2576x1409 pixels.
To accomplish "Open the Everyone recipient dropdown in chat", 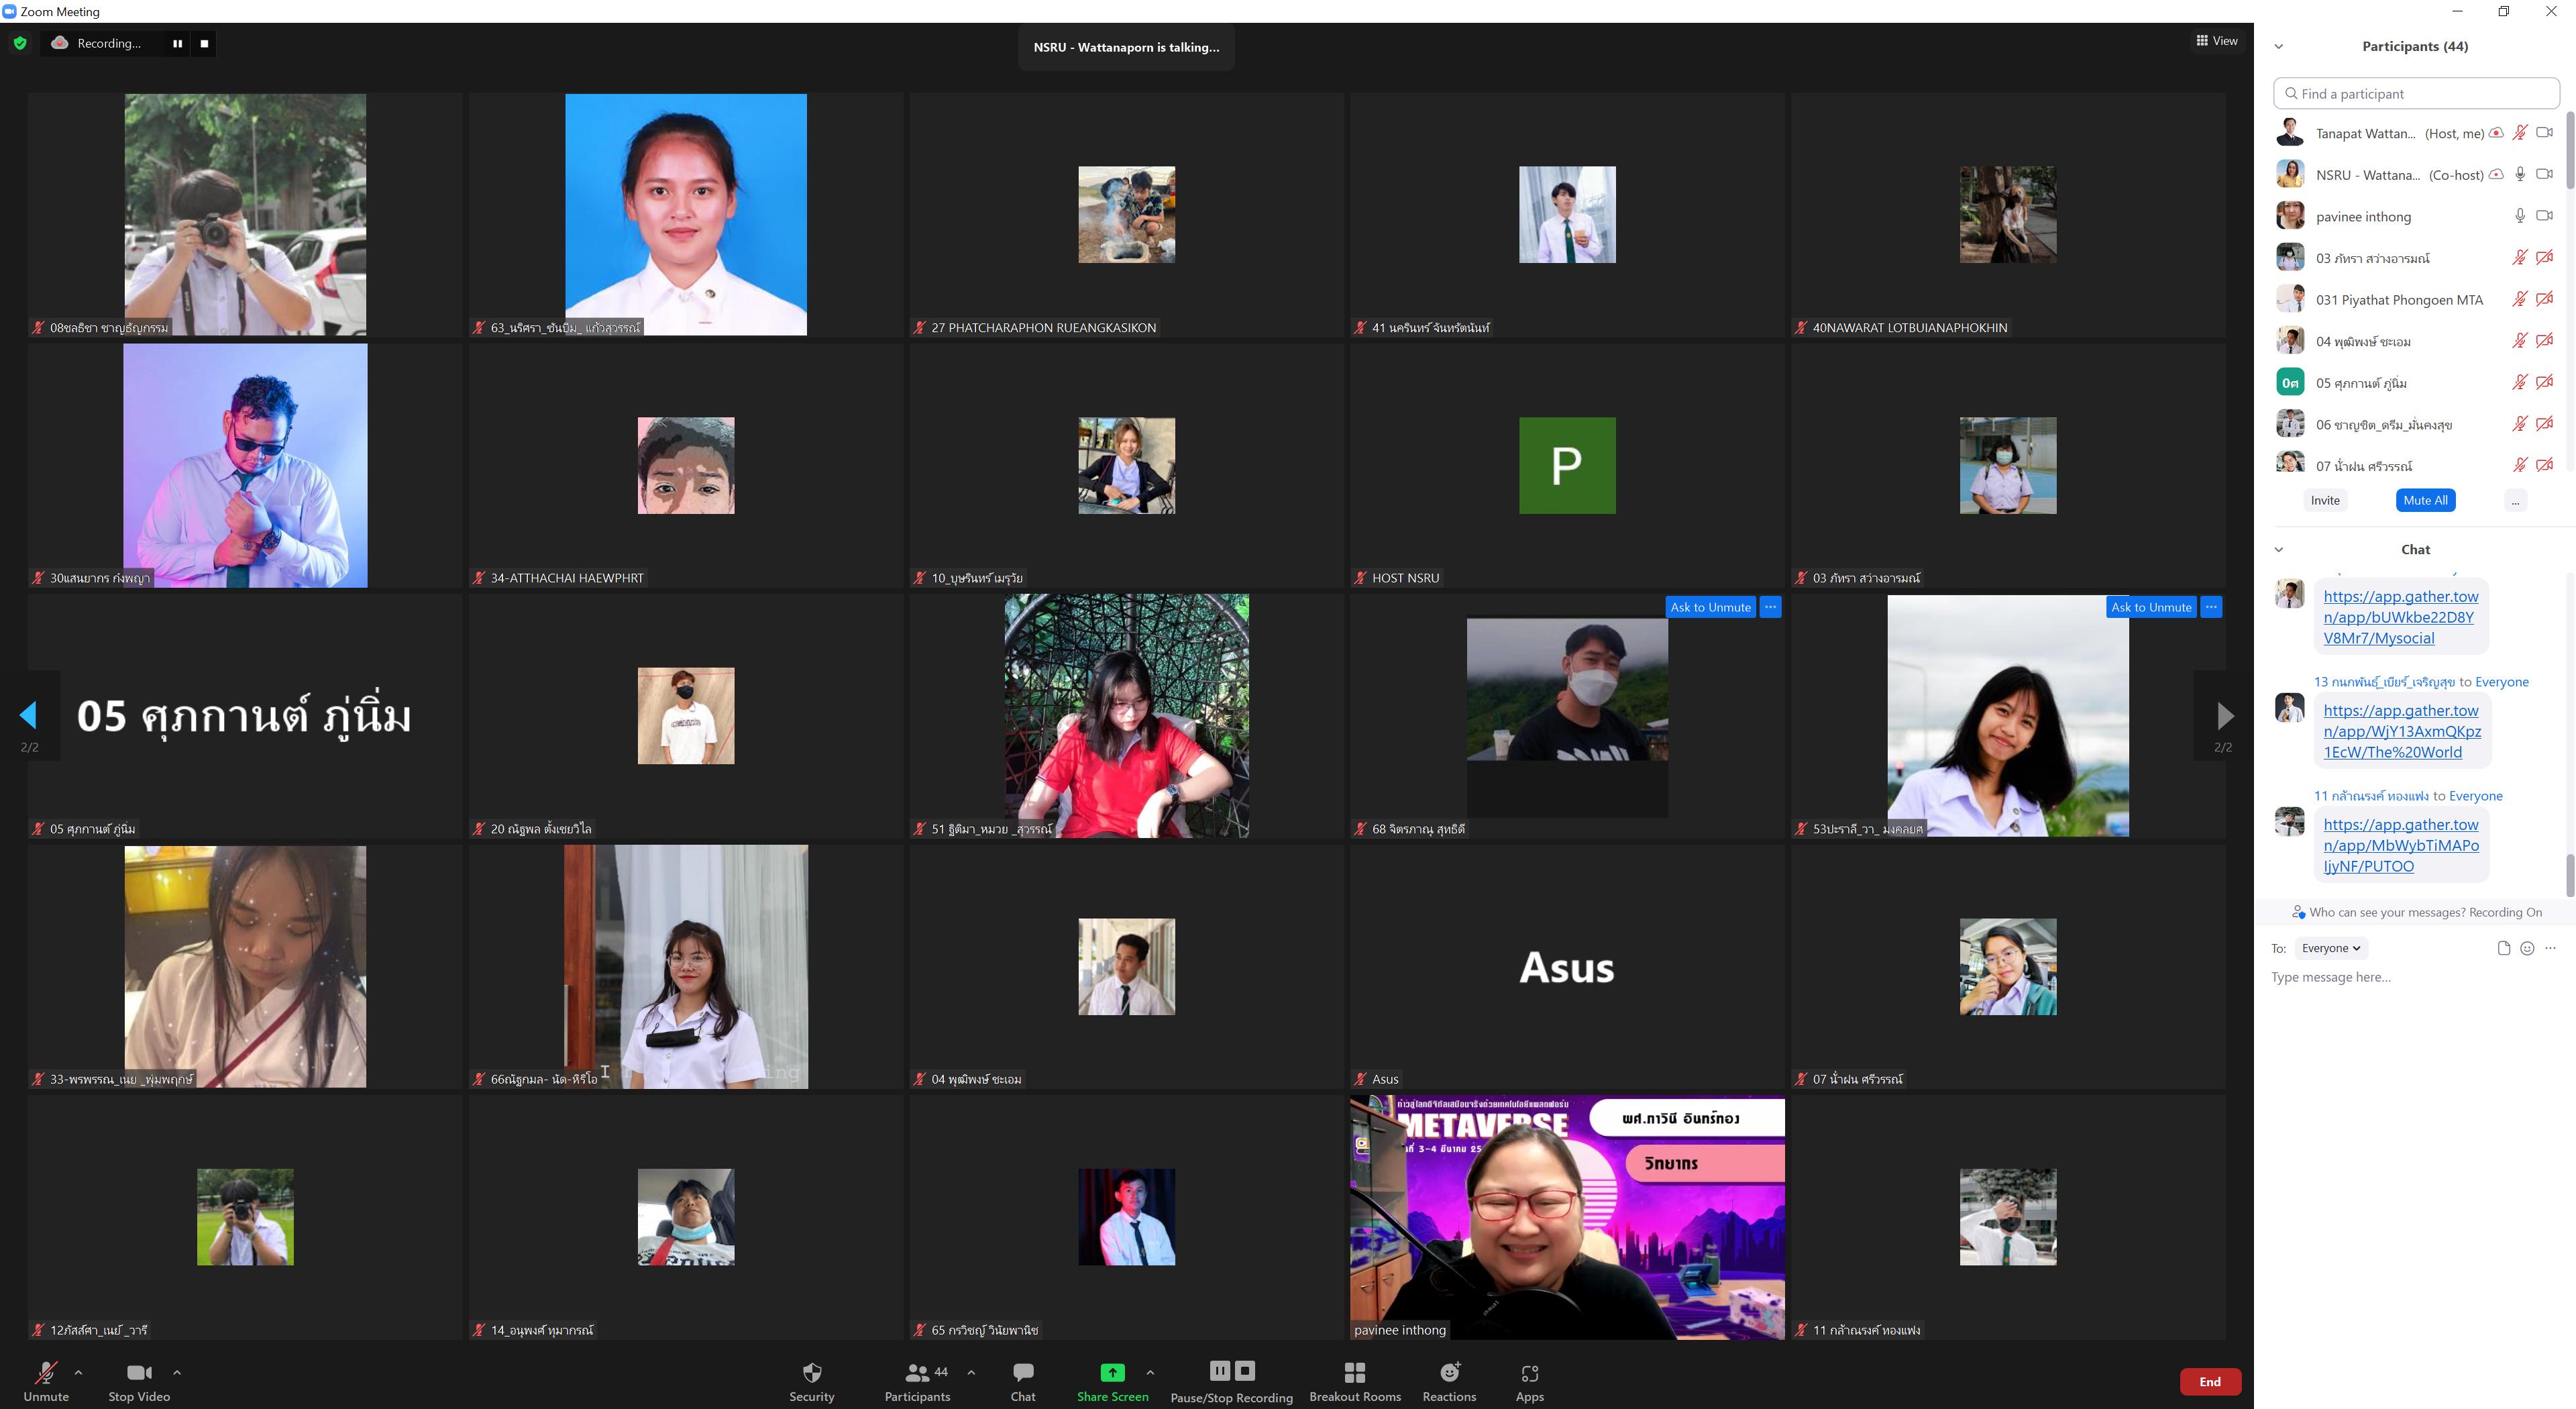I will (x=2330, y=948).
